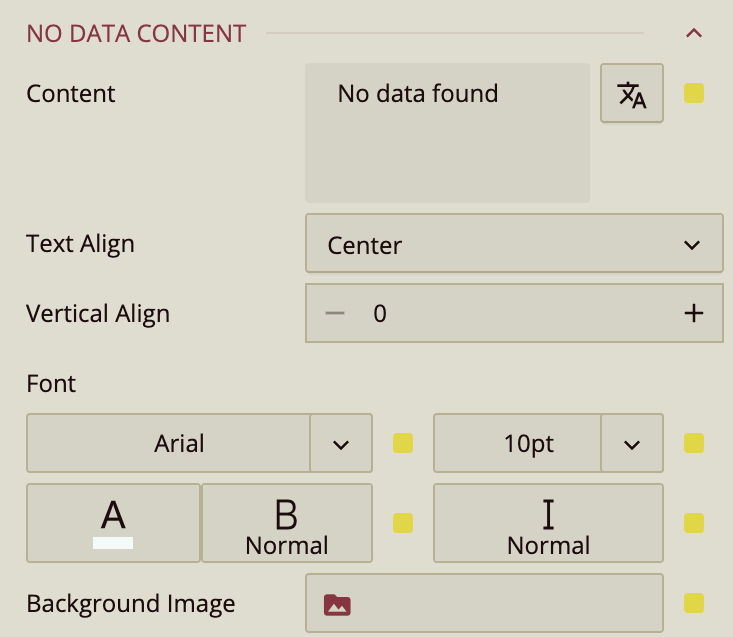
Task: Open the Background Image folder picker icon
Action: 337,605
